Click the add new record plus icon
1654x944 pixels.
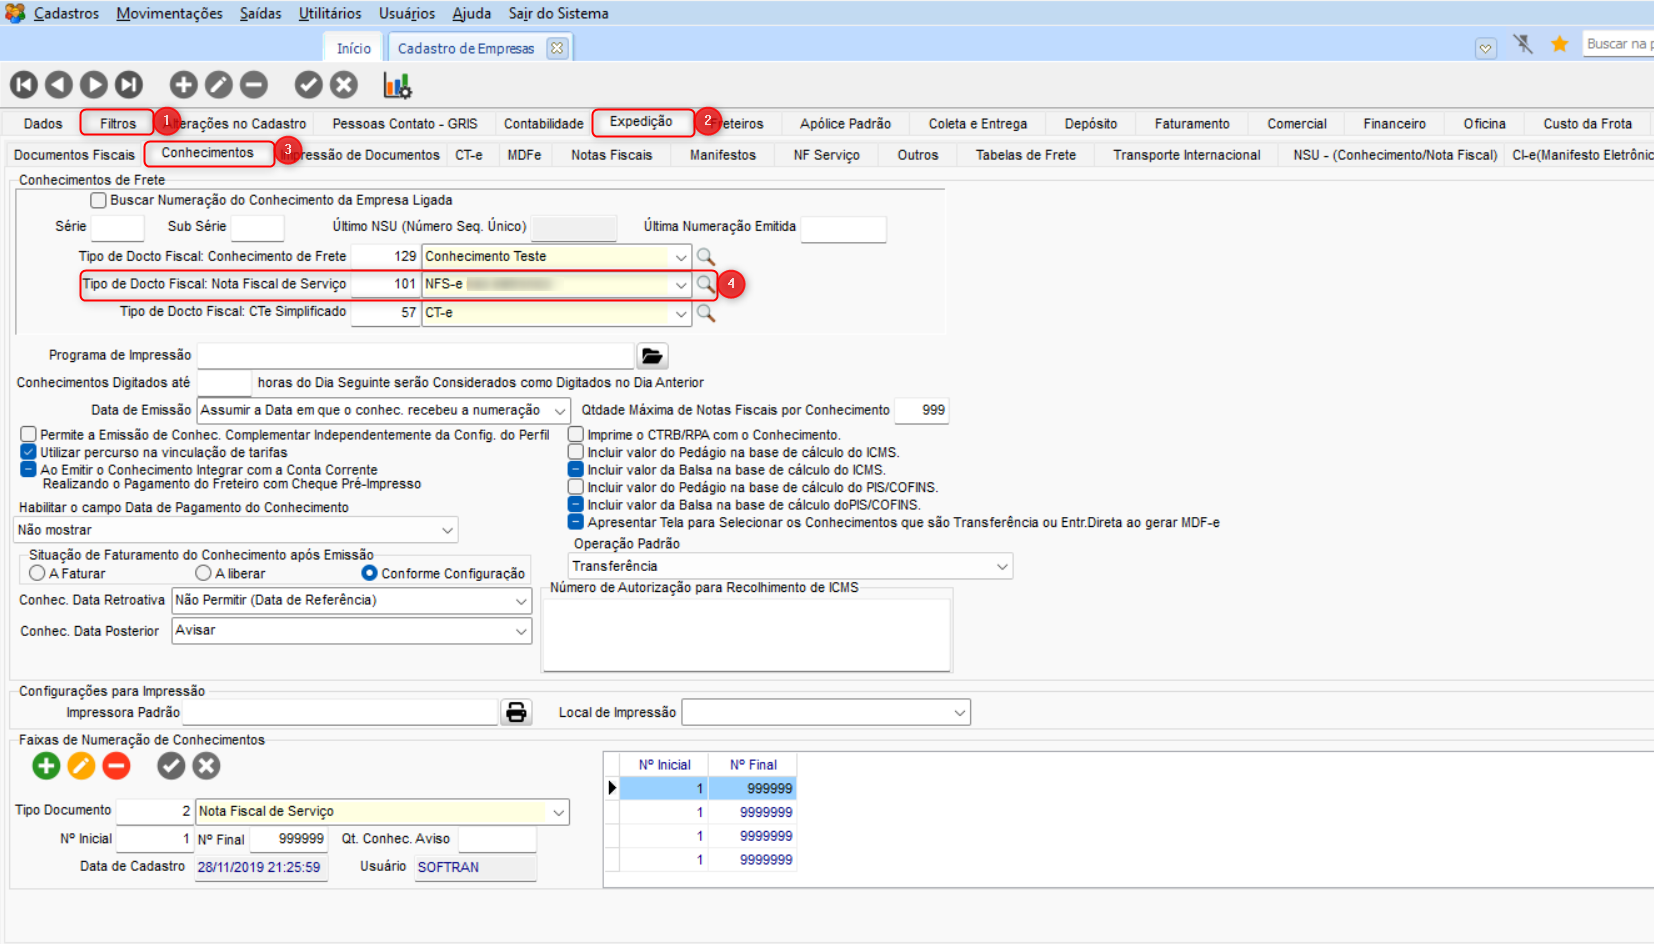coord(183,85)
